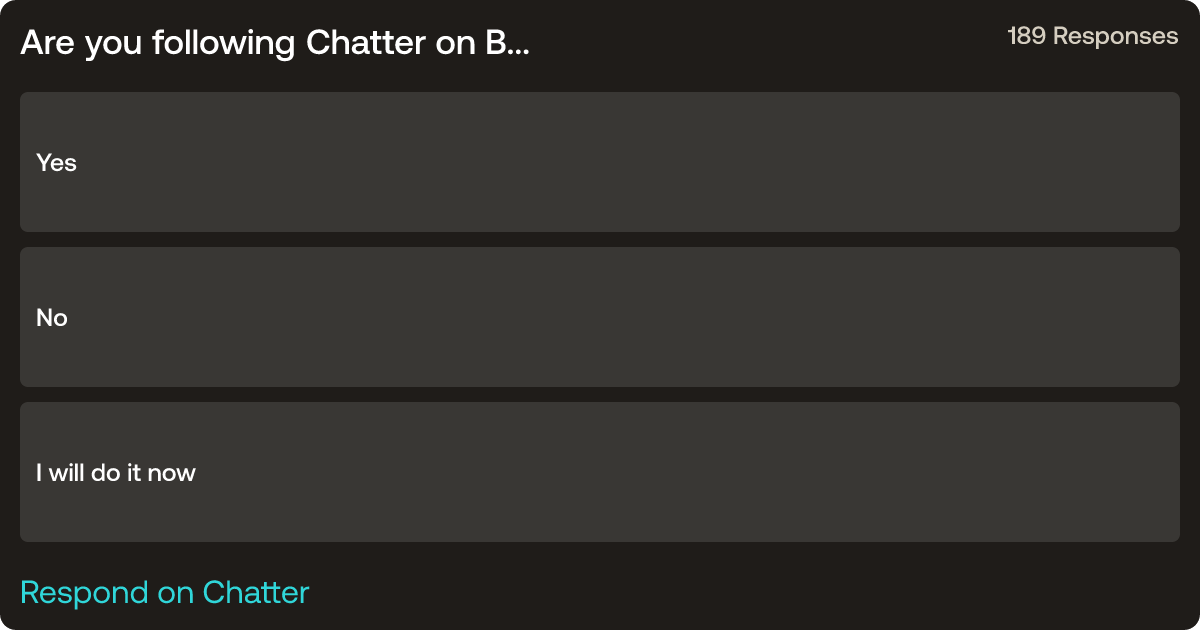Choose "No" as your poll answer
The width and height of the screenshot is (1200, 630).
tap(600, 317)
